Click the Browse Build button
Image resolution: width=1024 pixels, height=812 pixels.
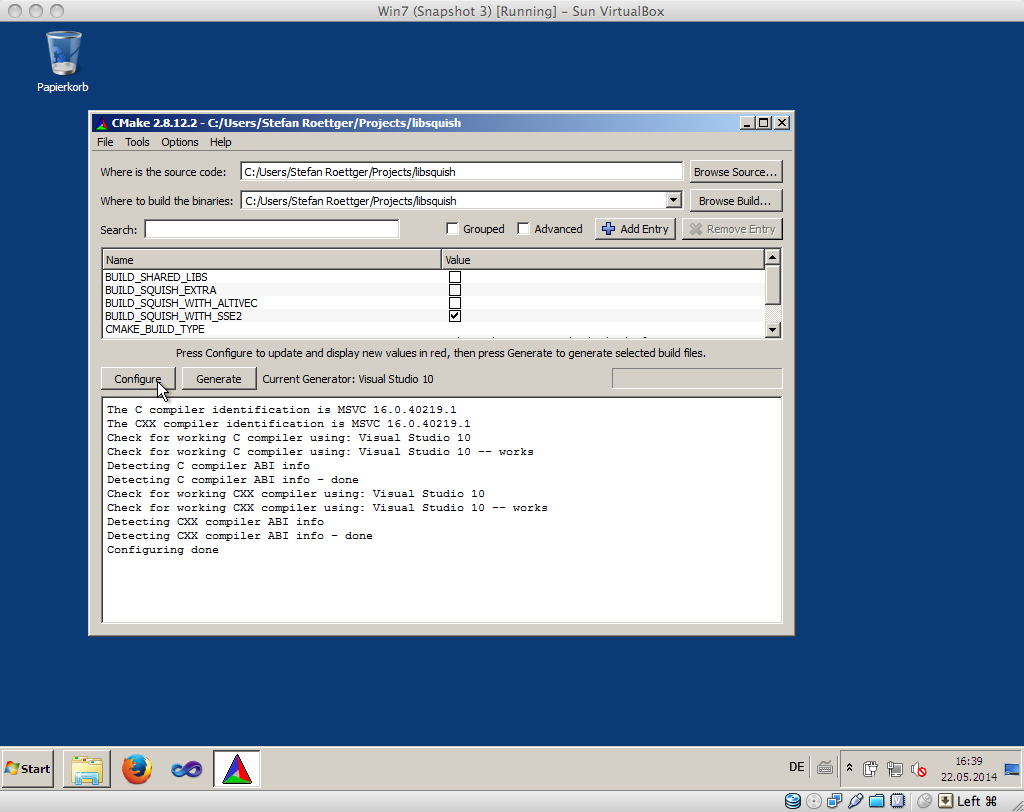735,201
